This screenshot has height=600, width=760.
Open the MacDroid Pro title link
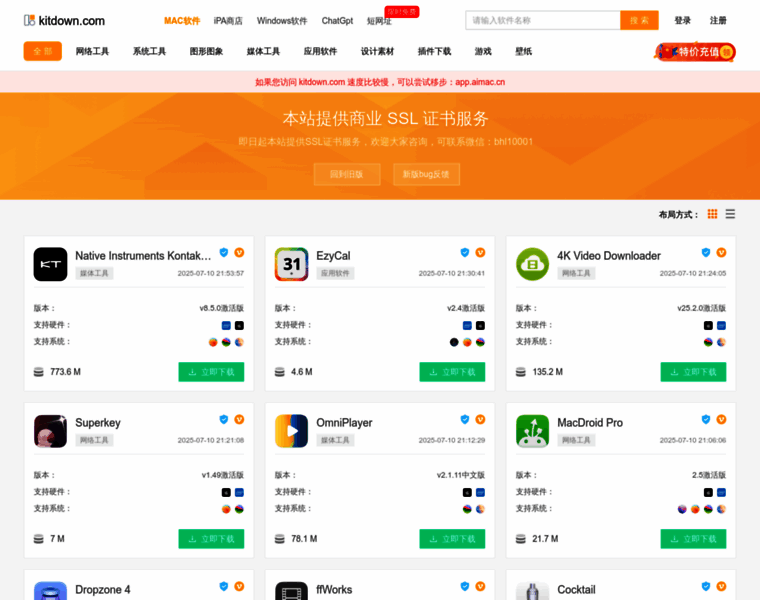(x=590, y=423)
